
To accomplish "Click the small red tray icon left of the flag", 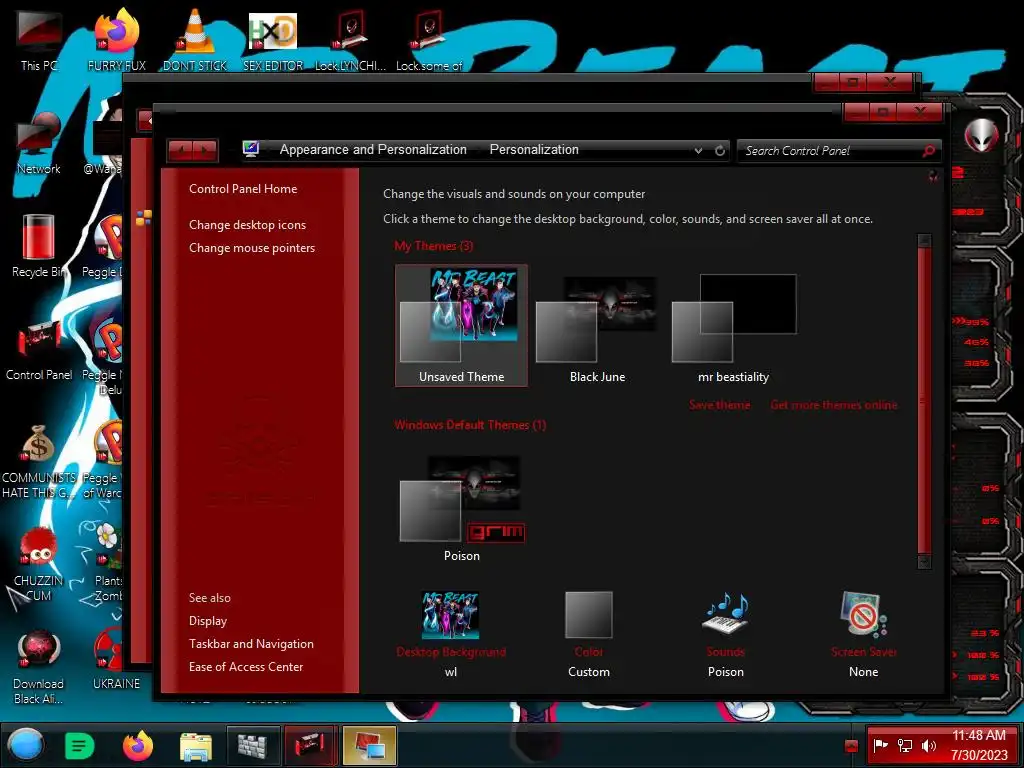I will [x=851, y=746].
